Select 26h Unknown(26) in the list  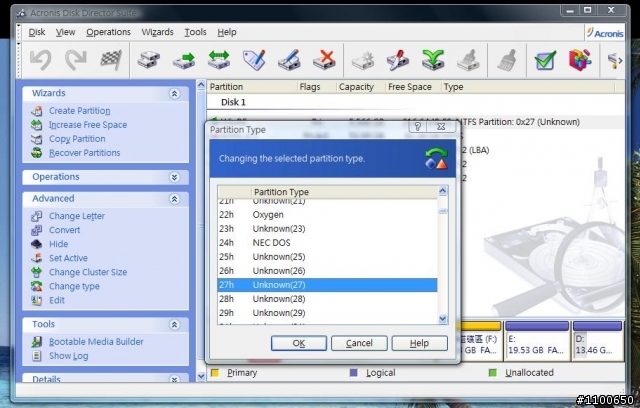pyautogui.click(x=327, y=271)
